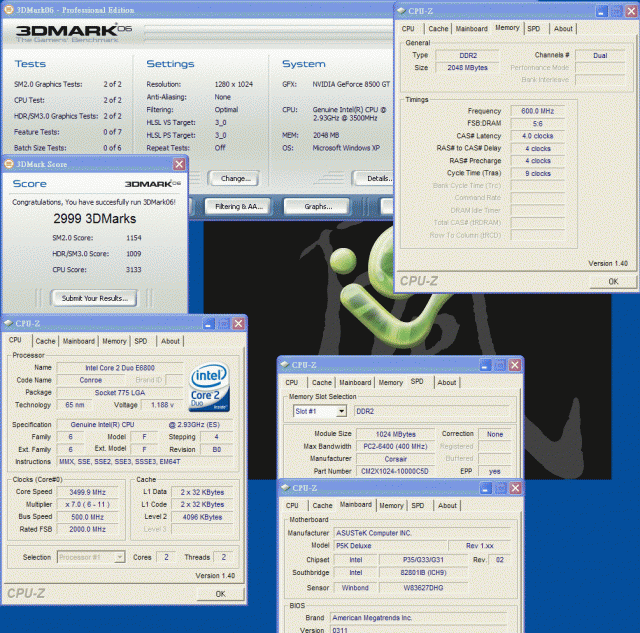Click the PC2-6400 (400 MHz) bandwidth value
This screenshot has height=633, width=640.
pyautogui.click(x=395, y=446)
